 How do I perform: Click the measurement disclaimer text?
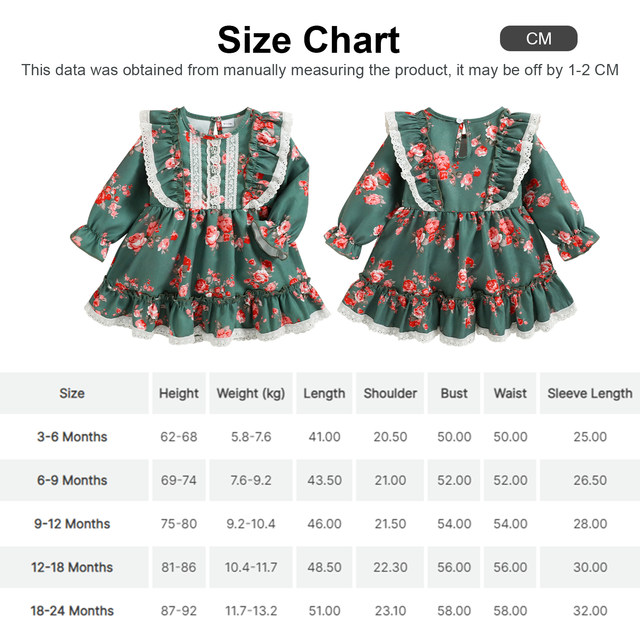click(320, 70)
